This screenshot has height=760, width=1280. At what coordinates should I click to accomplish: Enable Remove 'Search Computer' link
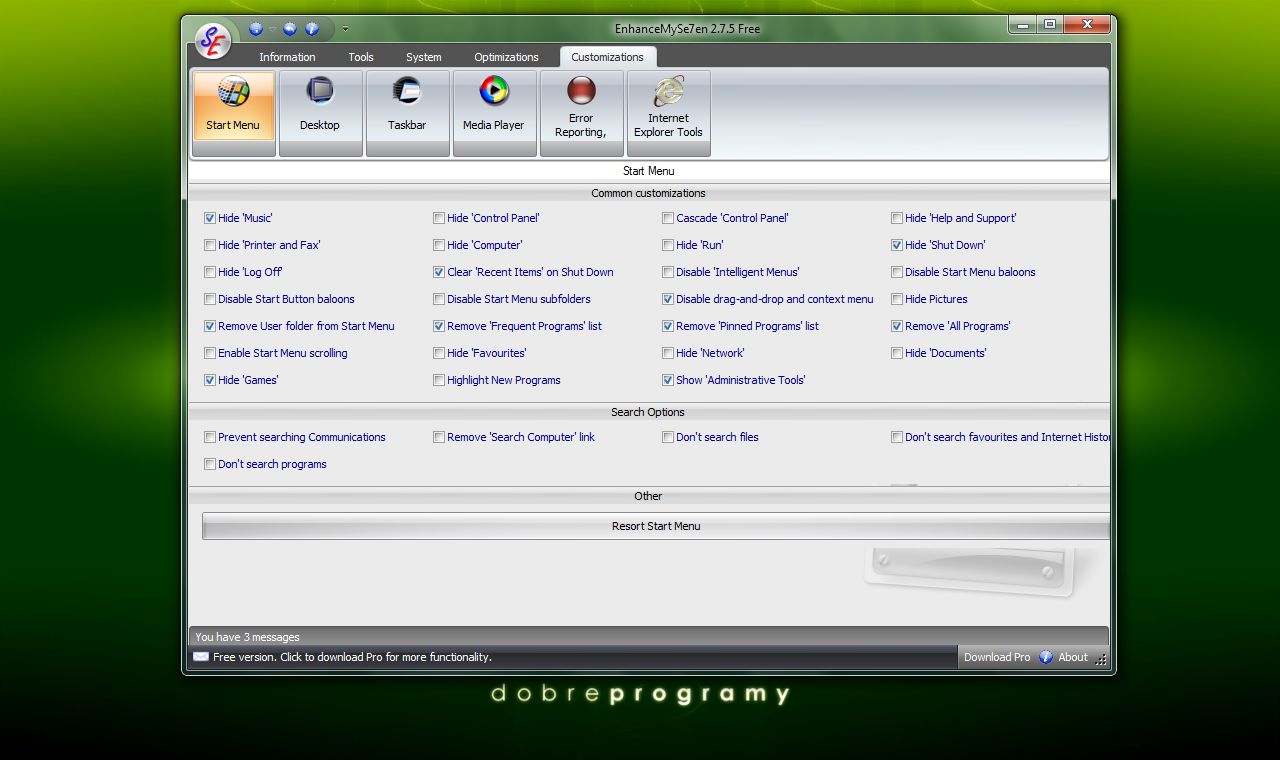(439, 437)
